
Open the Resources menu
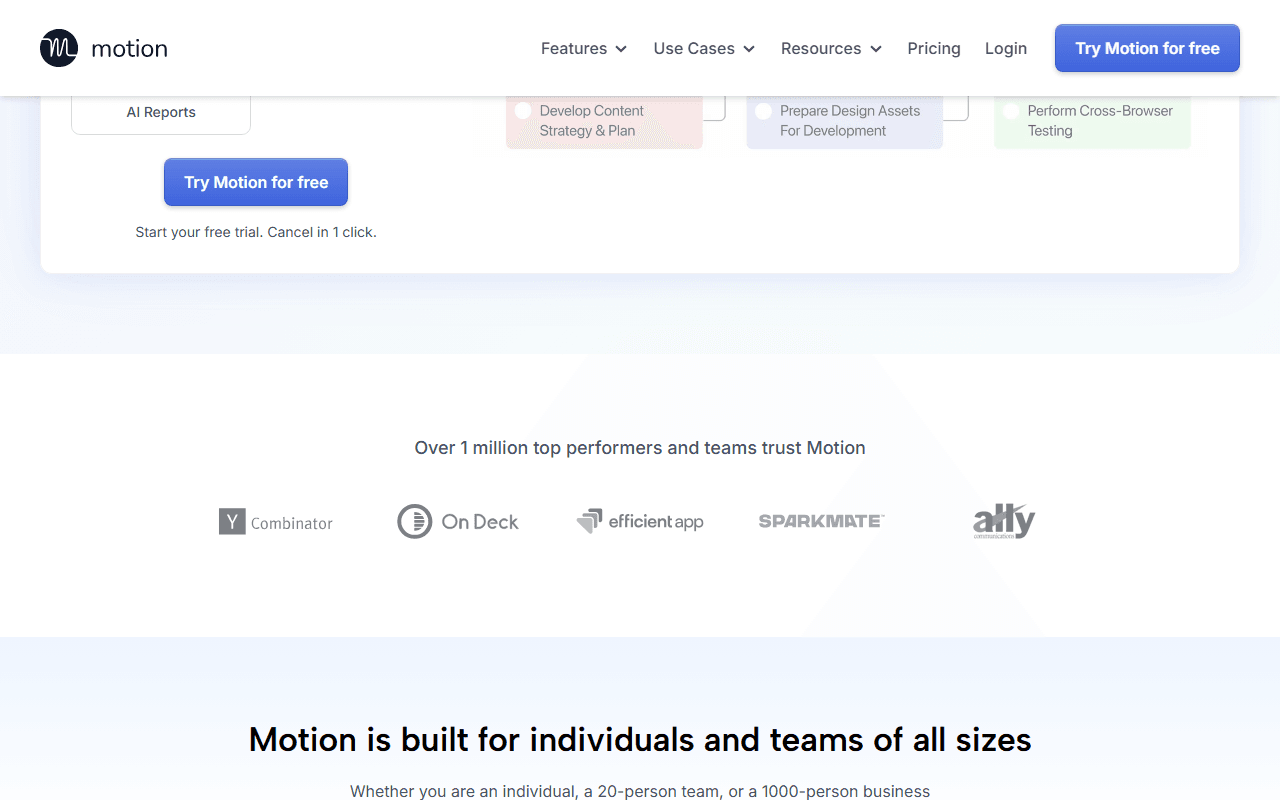(x=831, y=48)
